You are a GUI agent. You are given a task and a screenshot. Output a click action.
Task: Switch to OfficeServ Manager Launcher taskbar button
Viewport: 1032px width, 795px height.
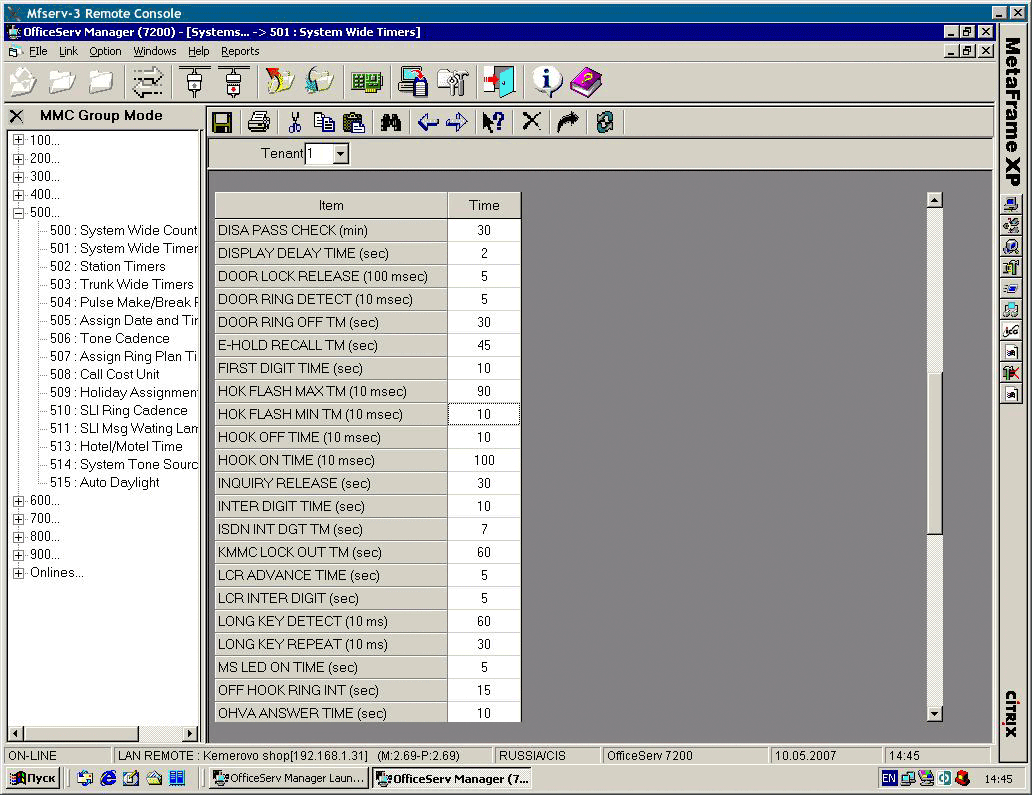289,778
